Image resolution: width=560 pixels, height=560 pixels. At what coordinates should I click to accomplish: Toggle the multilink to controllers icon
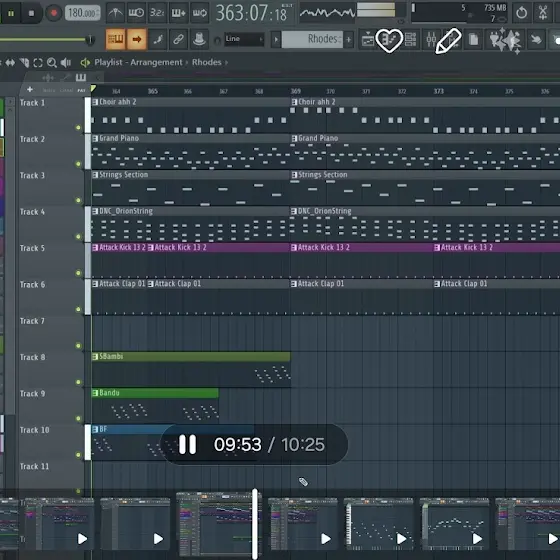(x=178, y=39)
